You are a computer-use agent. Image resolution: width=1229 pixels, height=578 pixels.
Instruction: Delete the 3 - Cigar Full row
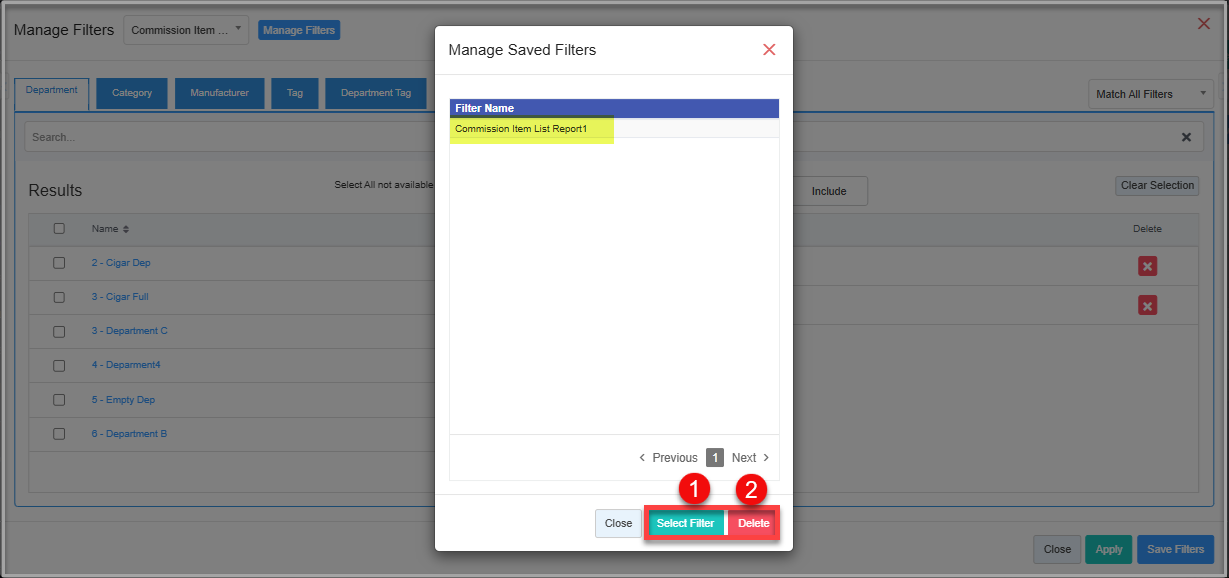click(1147, 305)
